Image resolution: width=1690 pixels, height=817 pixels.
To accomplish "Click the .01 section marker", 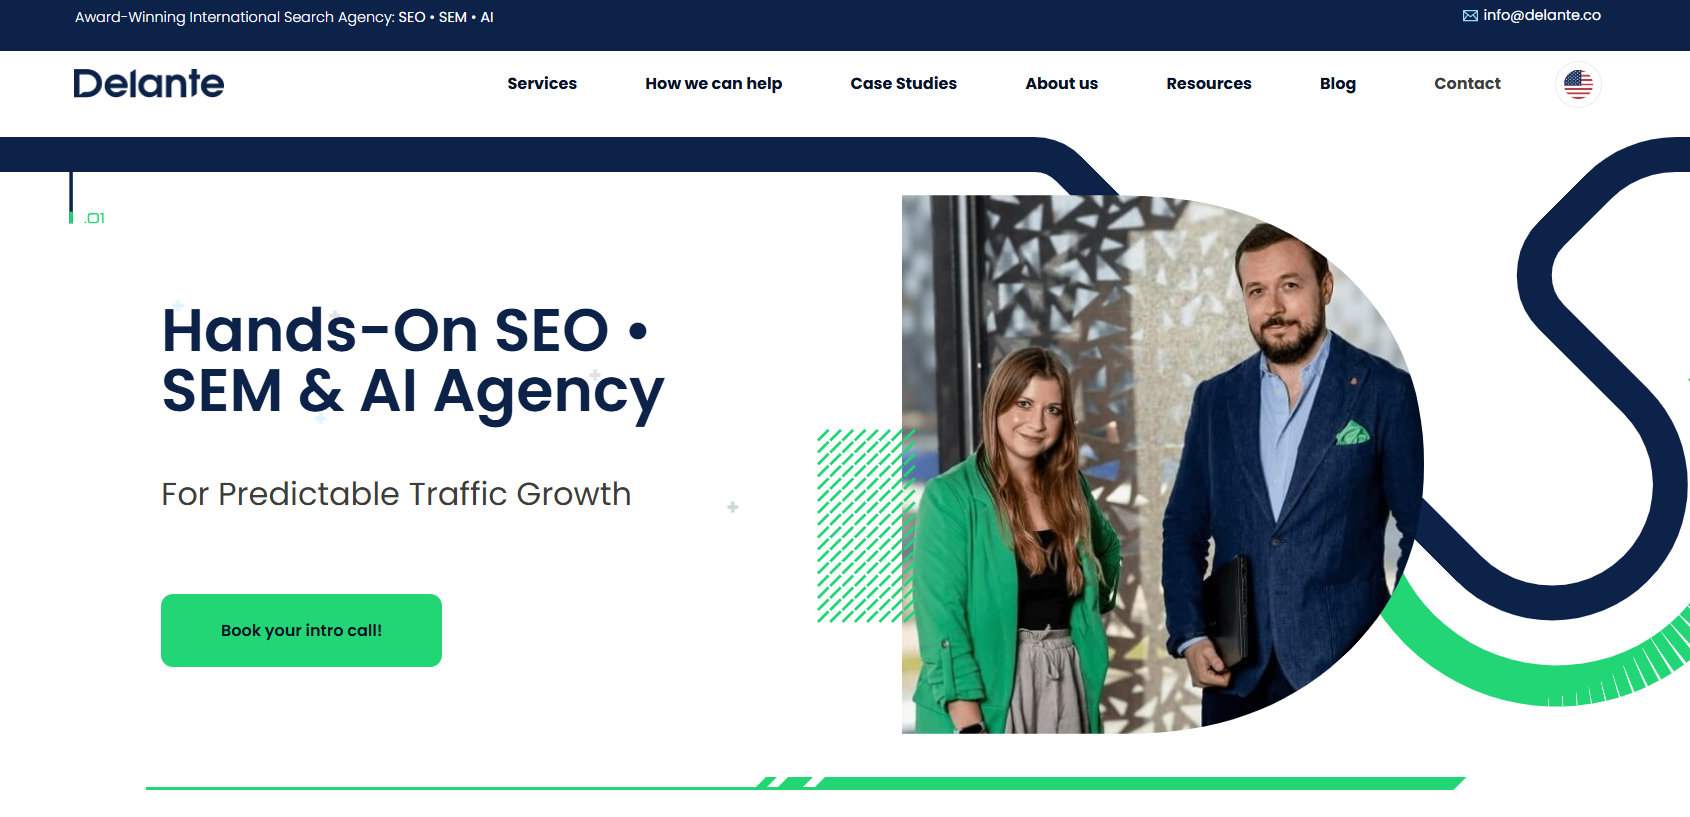I will pos(95,218).
